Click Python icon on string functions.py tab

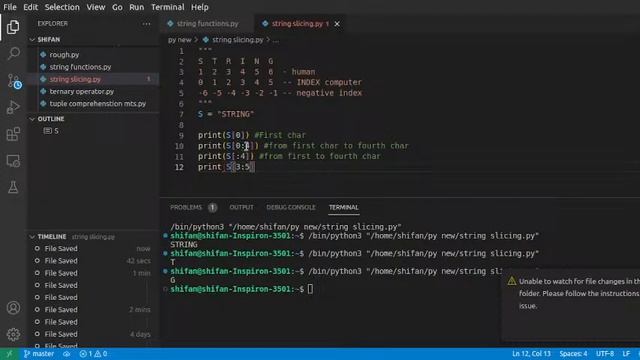[x=170, y=24]
